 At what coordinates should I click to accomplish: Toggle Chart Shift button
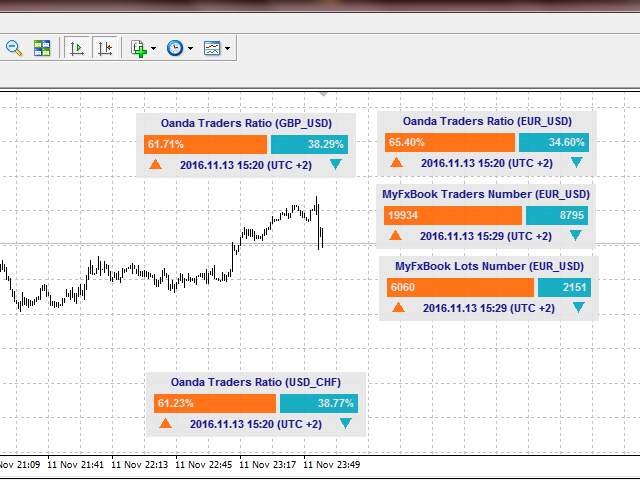[x=105, y=48]
